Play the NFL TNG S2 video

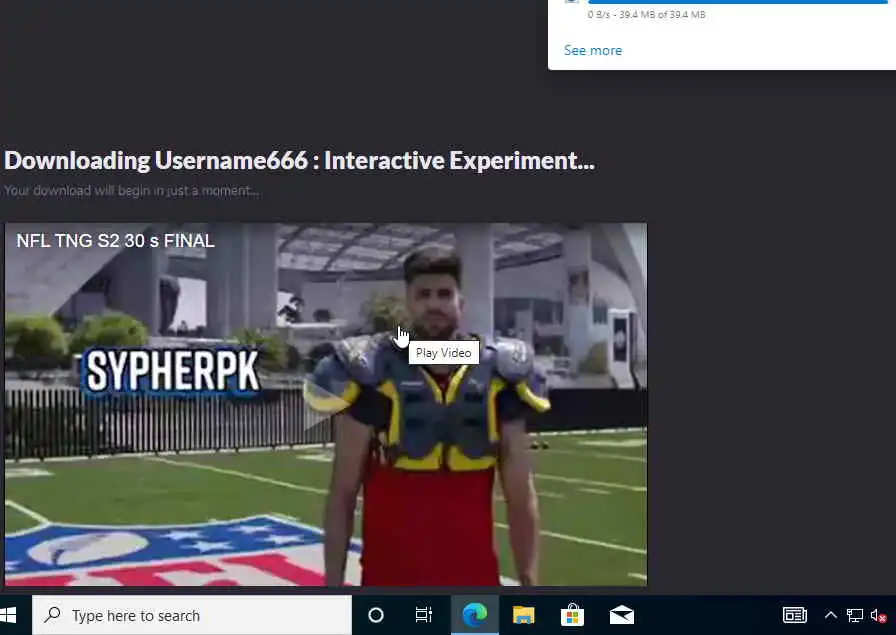tap(326, 404)
